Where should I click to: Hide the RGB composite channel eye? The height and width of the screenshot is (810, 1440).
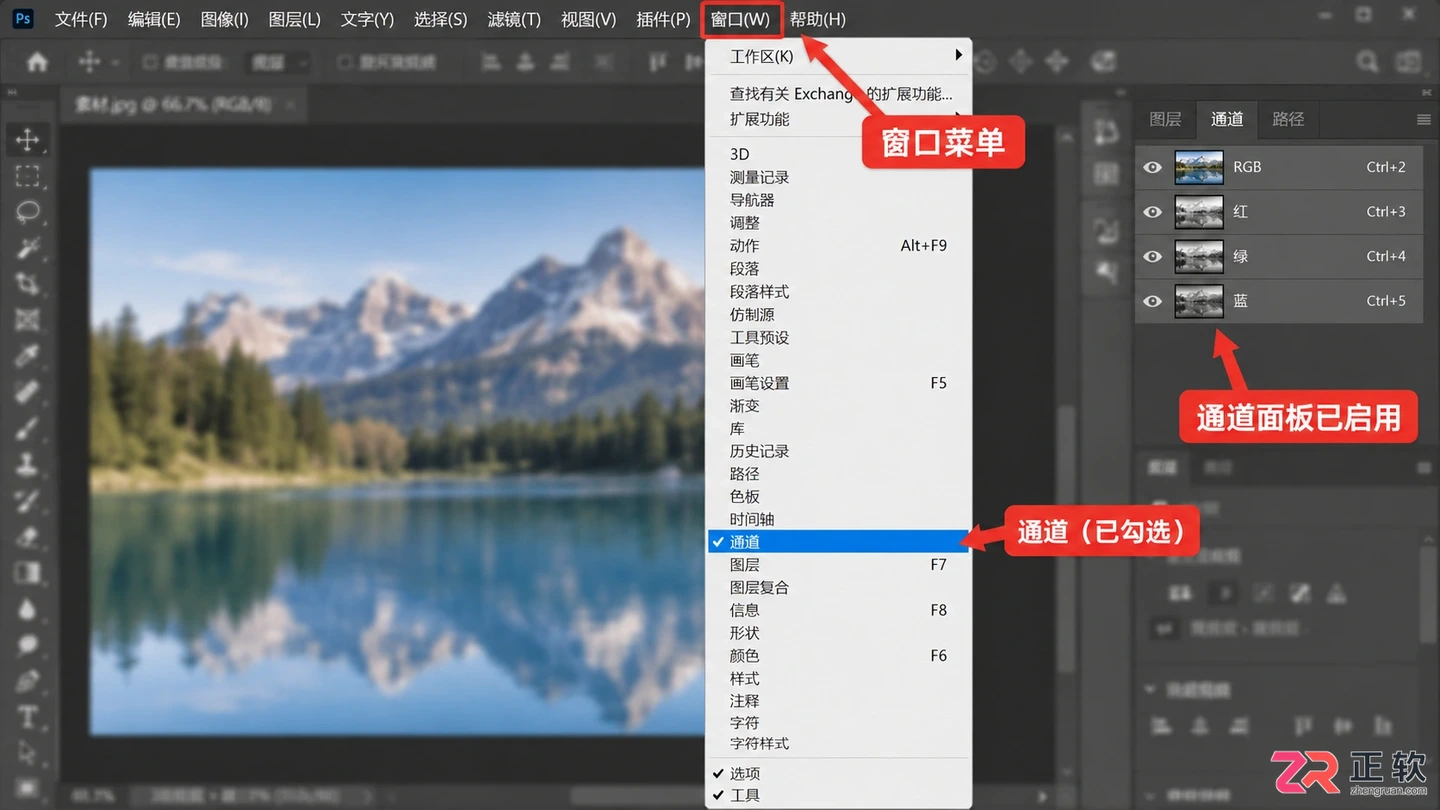click(x=1153, y=167)
